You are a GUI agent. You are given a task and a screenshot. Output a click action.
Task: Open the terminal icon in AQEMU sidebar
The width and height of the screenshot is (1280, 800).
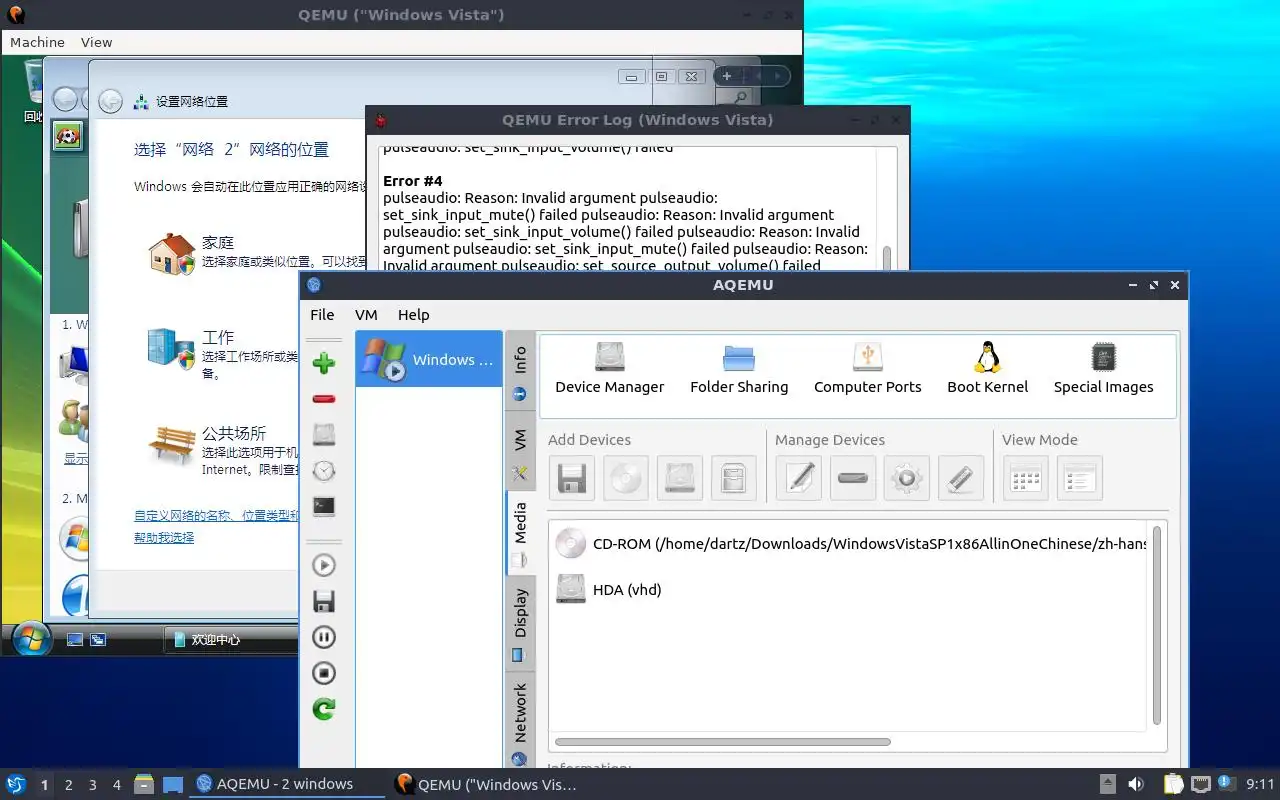(x=324, y=507)
